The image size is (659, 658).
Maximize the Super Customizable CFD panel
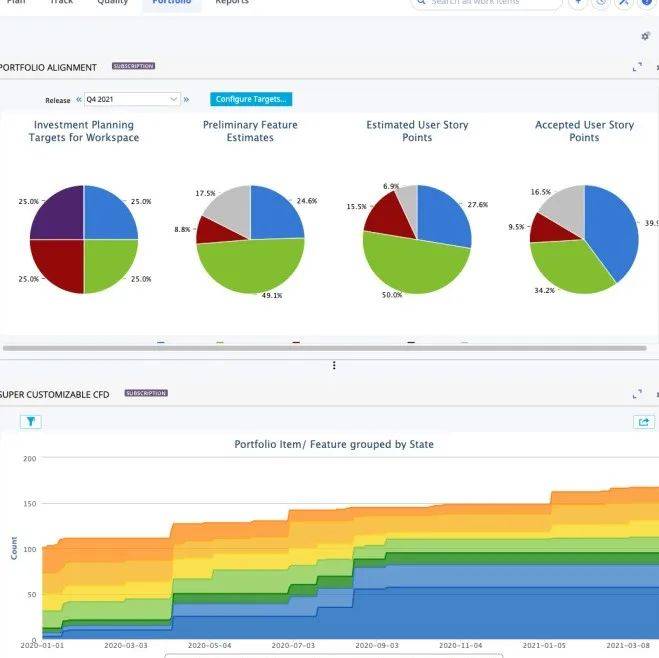(637, 394)
